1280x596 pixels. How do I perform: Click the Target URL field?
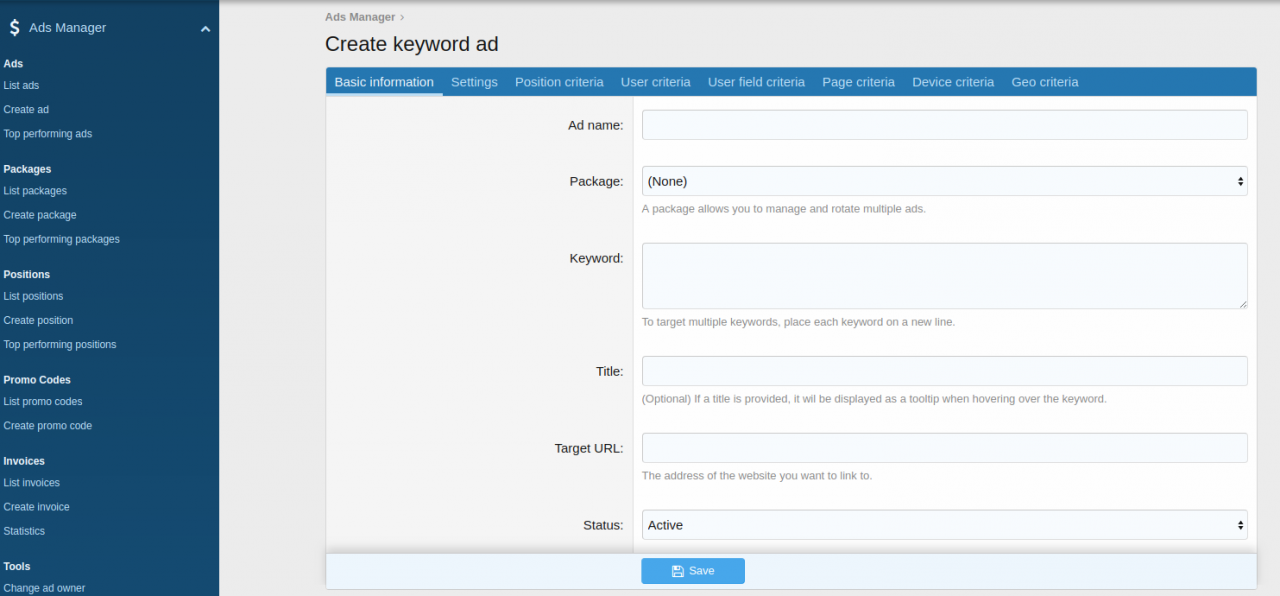point(944,448)
